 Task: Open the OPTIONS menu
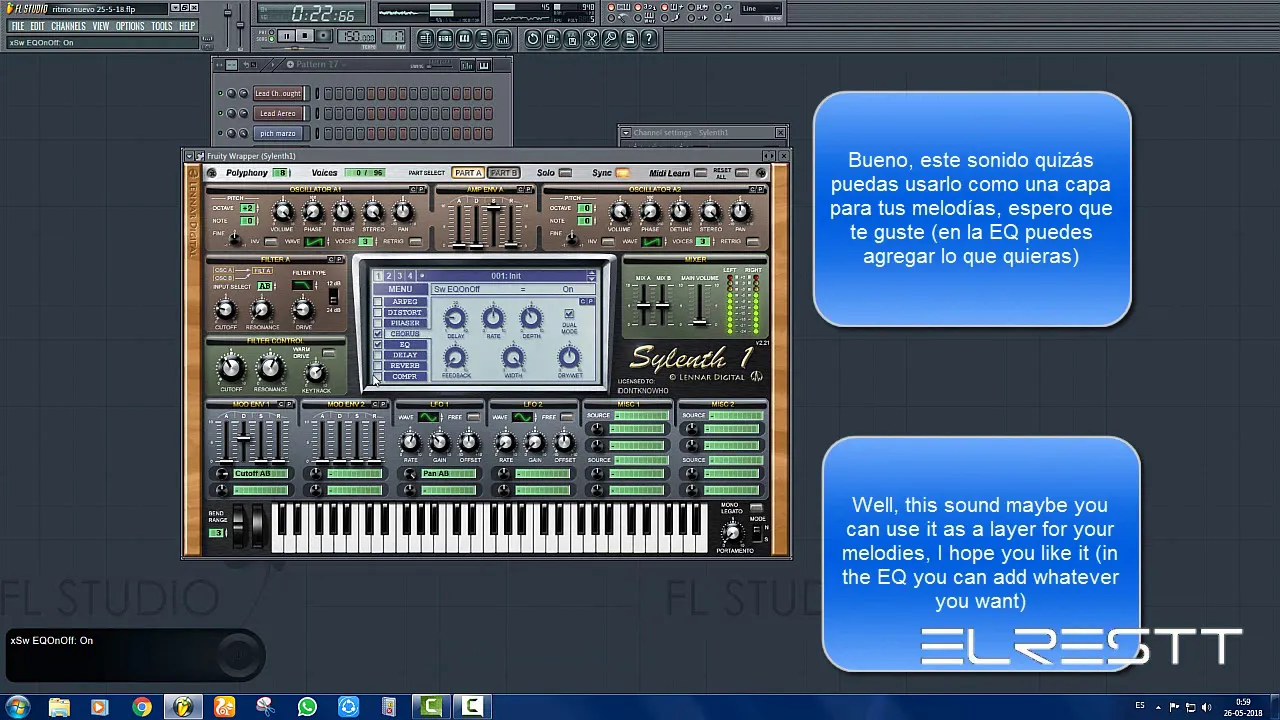click(130, 26)
